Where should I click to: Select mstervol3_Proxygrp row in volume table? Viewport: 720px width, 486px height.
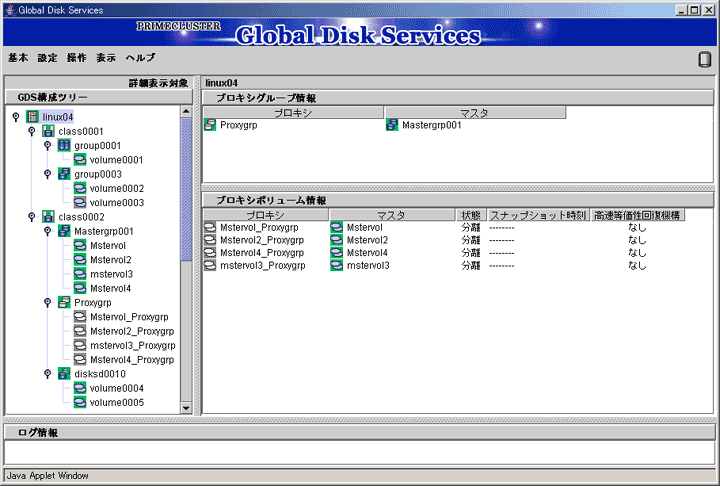point(444,266)
